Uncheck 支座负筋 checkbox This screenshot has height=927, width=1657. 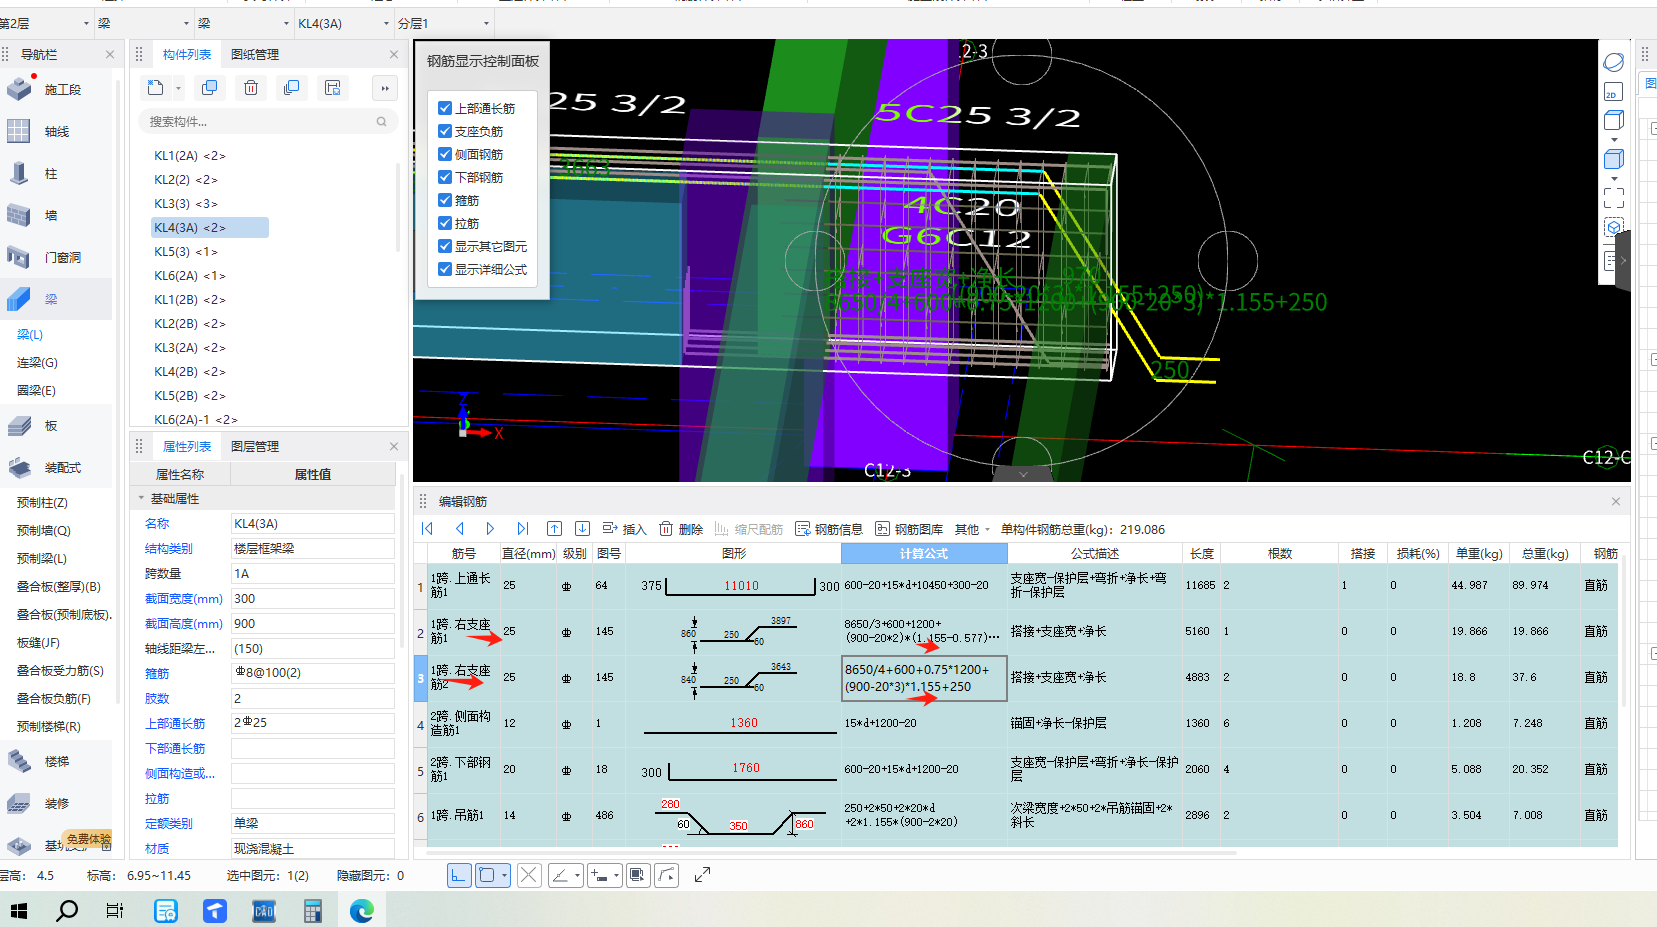click(445, 131)
